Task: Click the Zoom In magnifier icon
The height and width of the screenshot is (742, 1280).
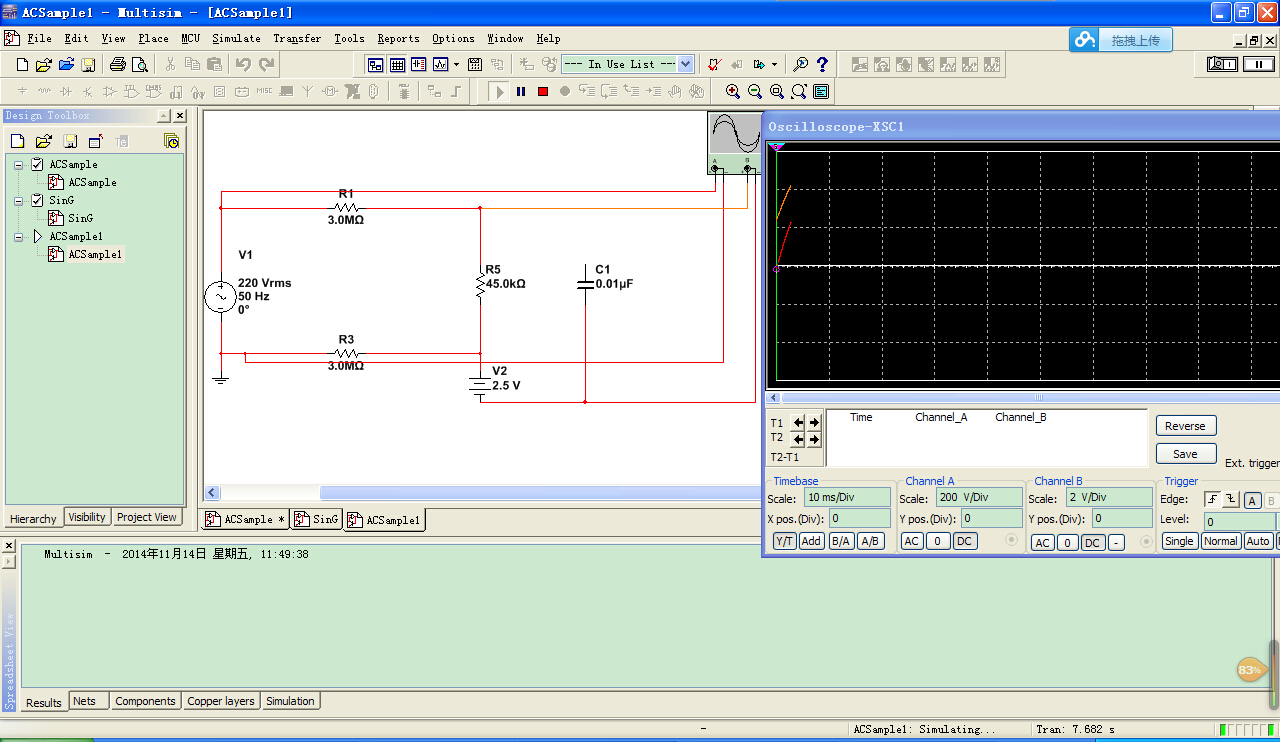Action: click(x=733, y=91)
